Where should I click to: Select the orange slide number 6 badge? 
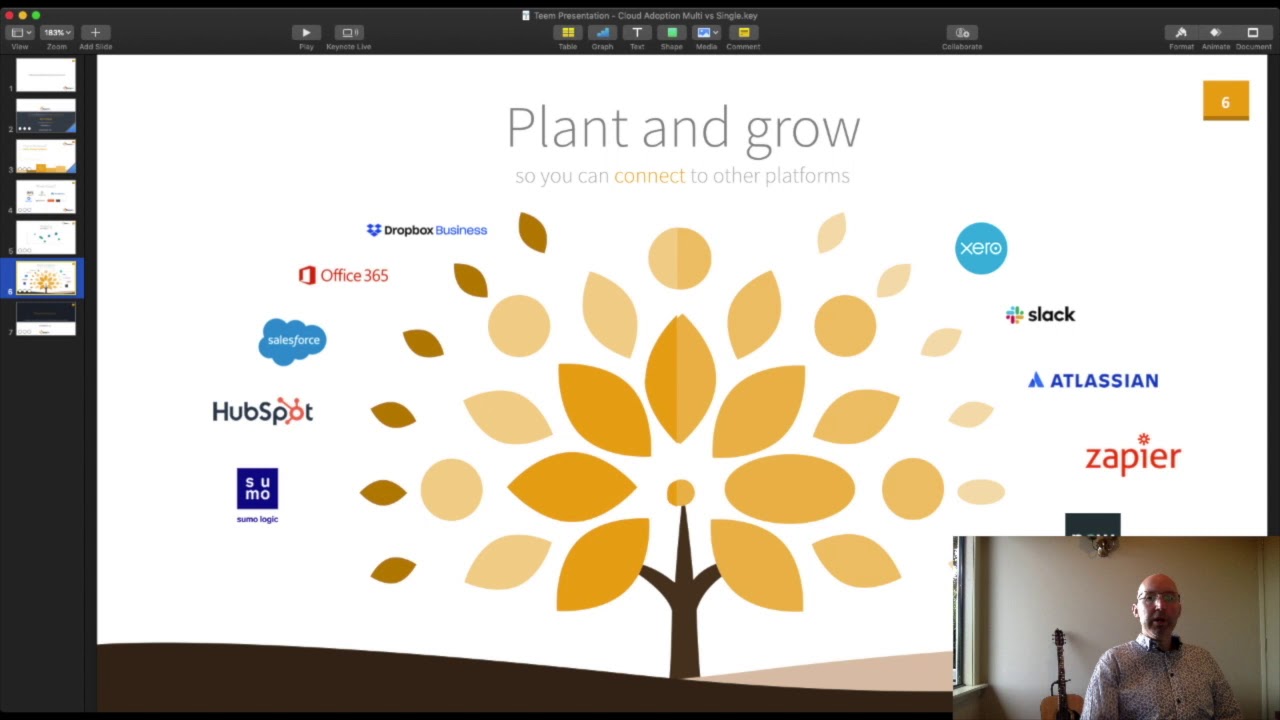[1226, 101]
